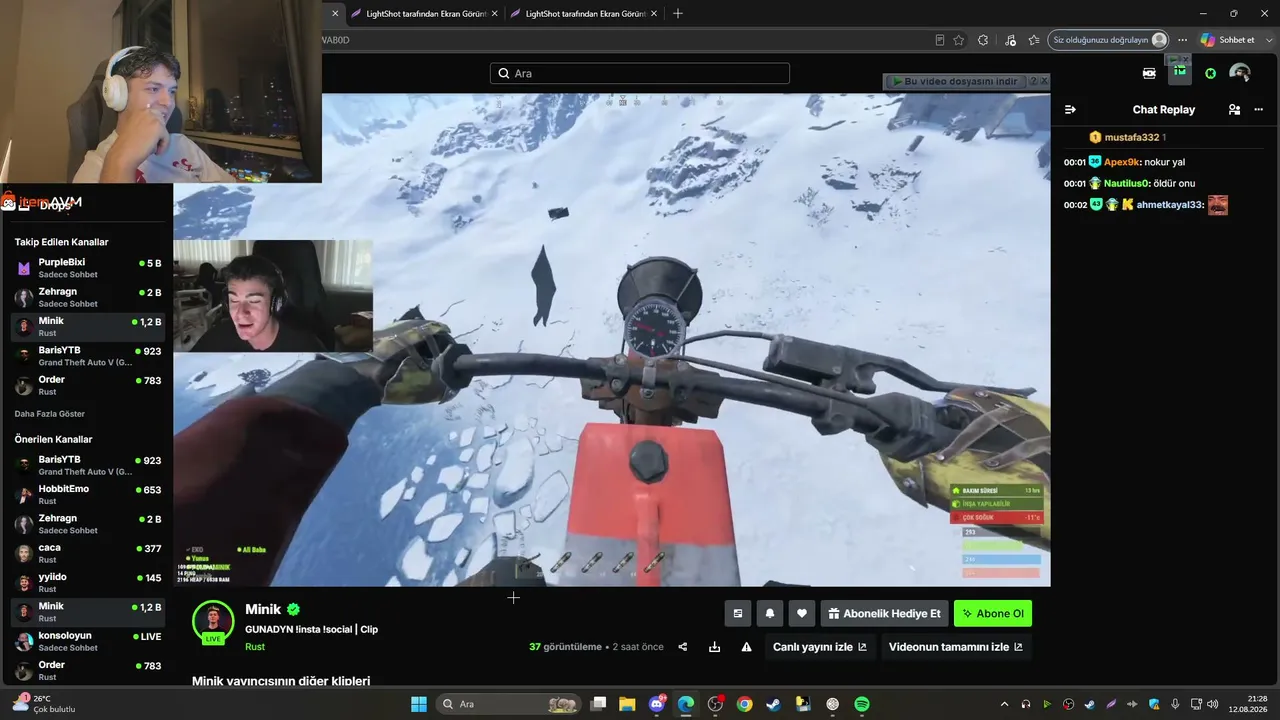
Task: Open the reader view icon in address bar
Action: (940, 40)
